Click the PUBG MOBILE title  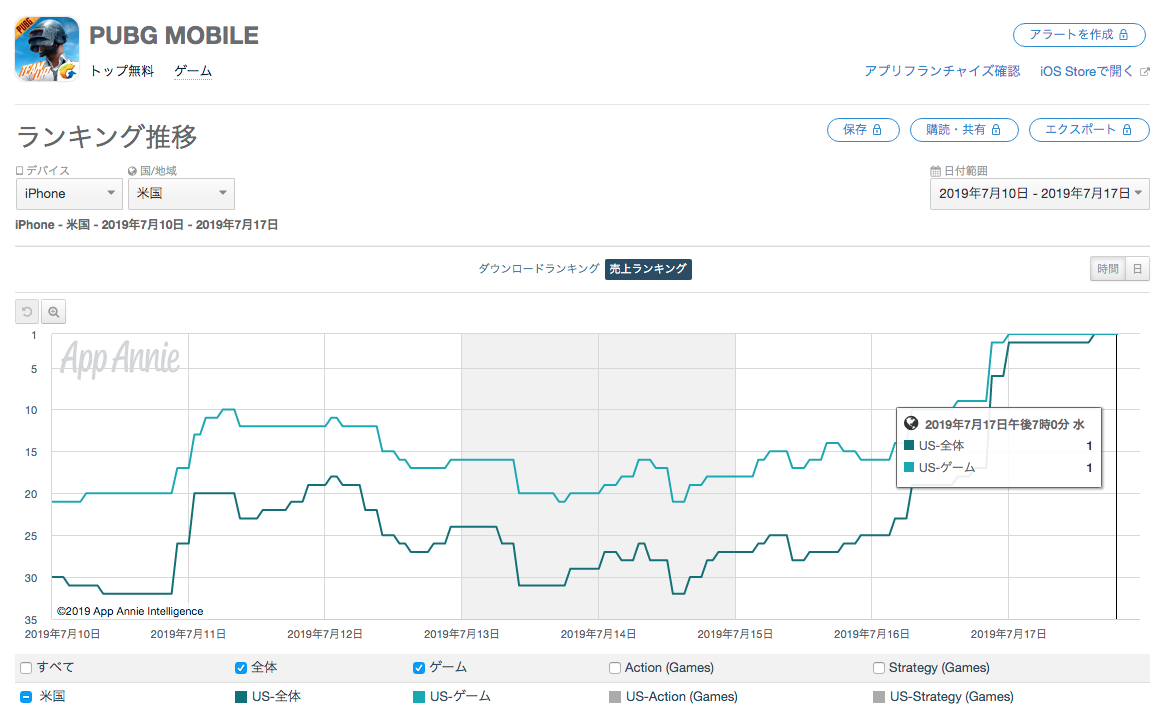(174, 35)
